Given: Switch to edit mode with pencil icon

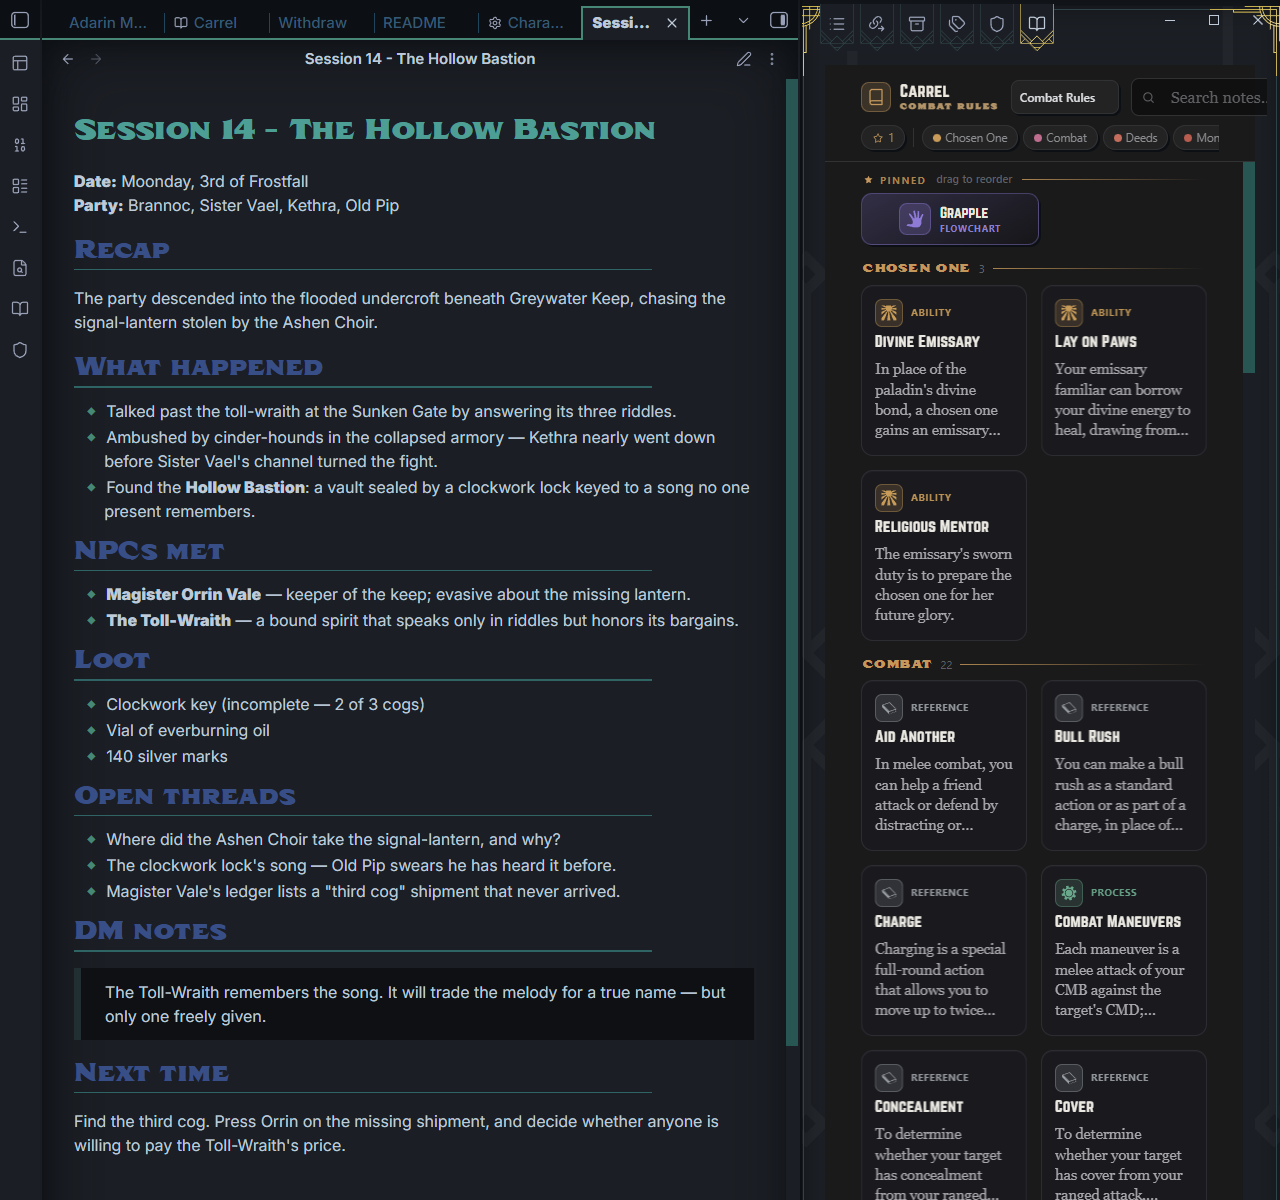Looking at the screenshot, I should (744, 59).
